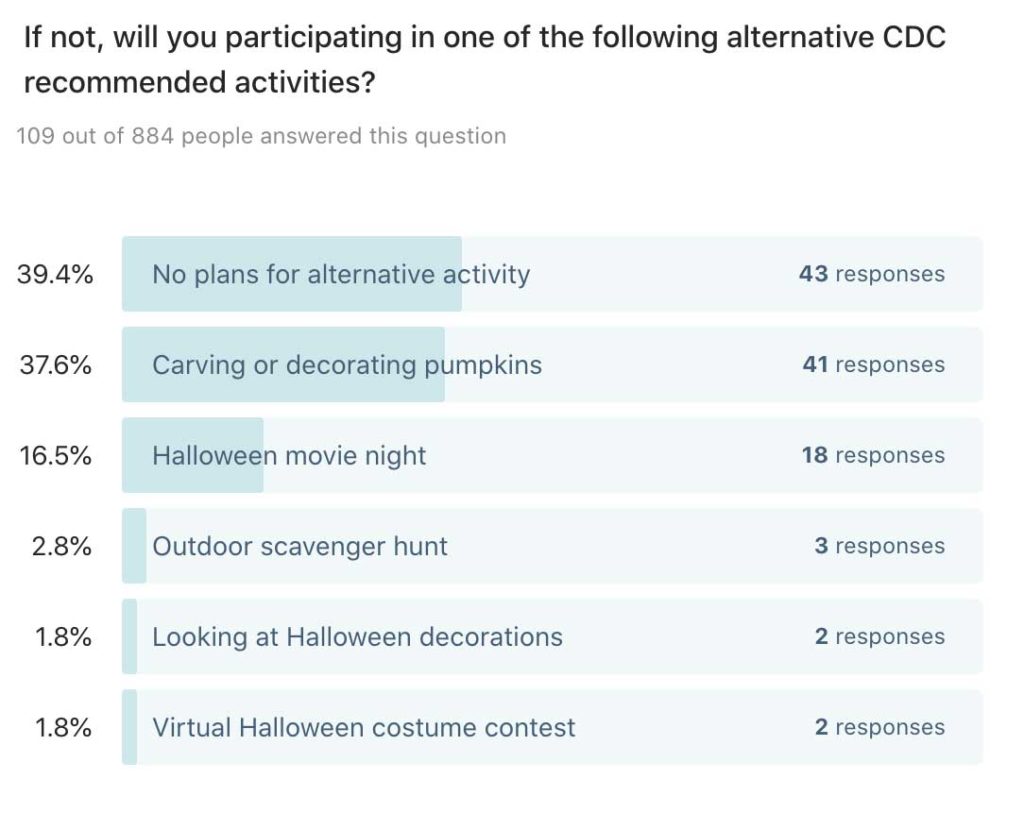Click the survey question title text
1024x813 pixels.
(x=484, y=60)
